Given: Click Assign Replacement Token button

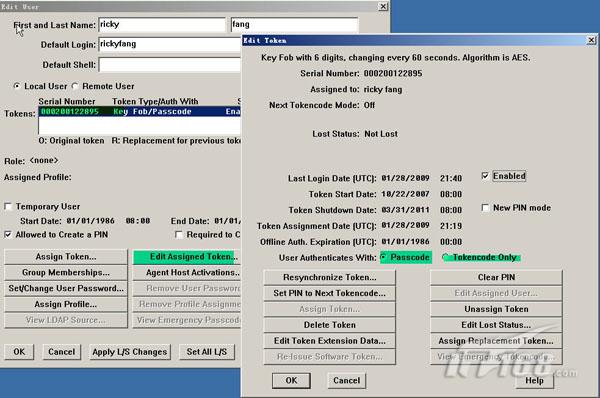Looking at the screenshot, I should pos(496,341).
